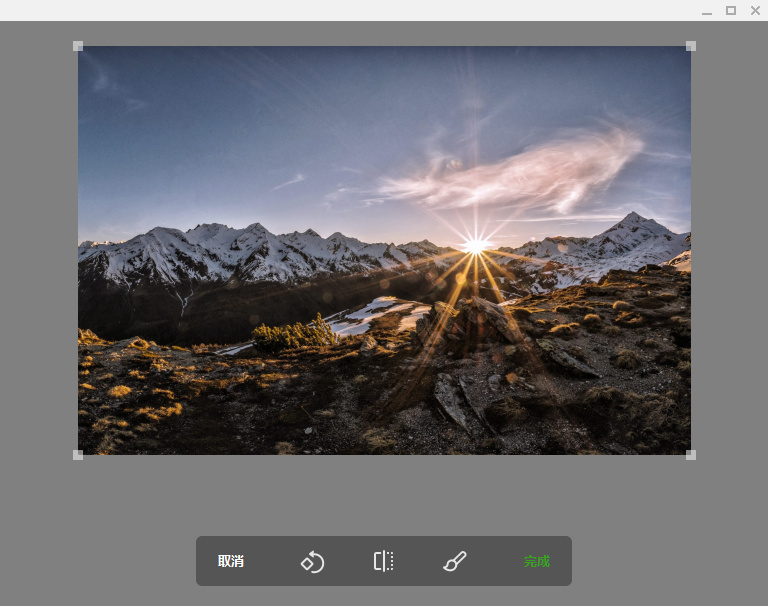Click the large foreground rock slab
Image resolution: width=768 pixels, height=606 pixels.
(455, 400)
